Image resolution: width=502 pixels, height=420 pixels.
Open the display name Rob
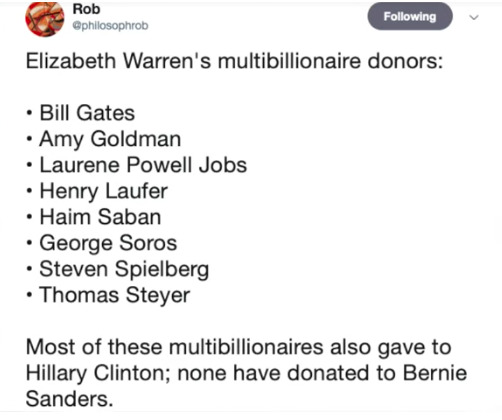(86, 9)
